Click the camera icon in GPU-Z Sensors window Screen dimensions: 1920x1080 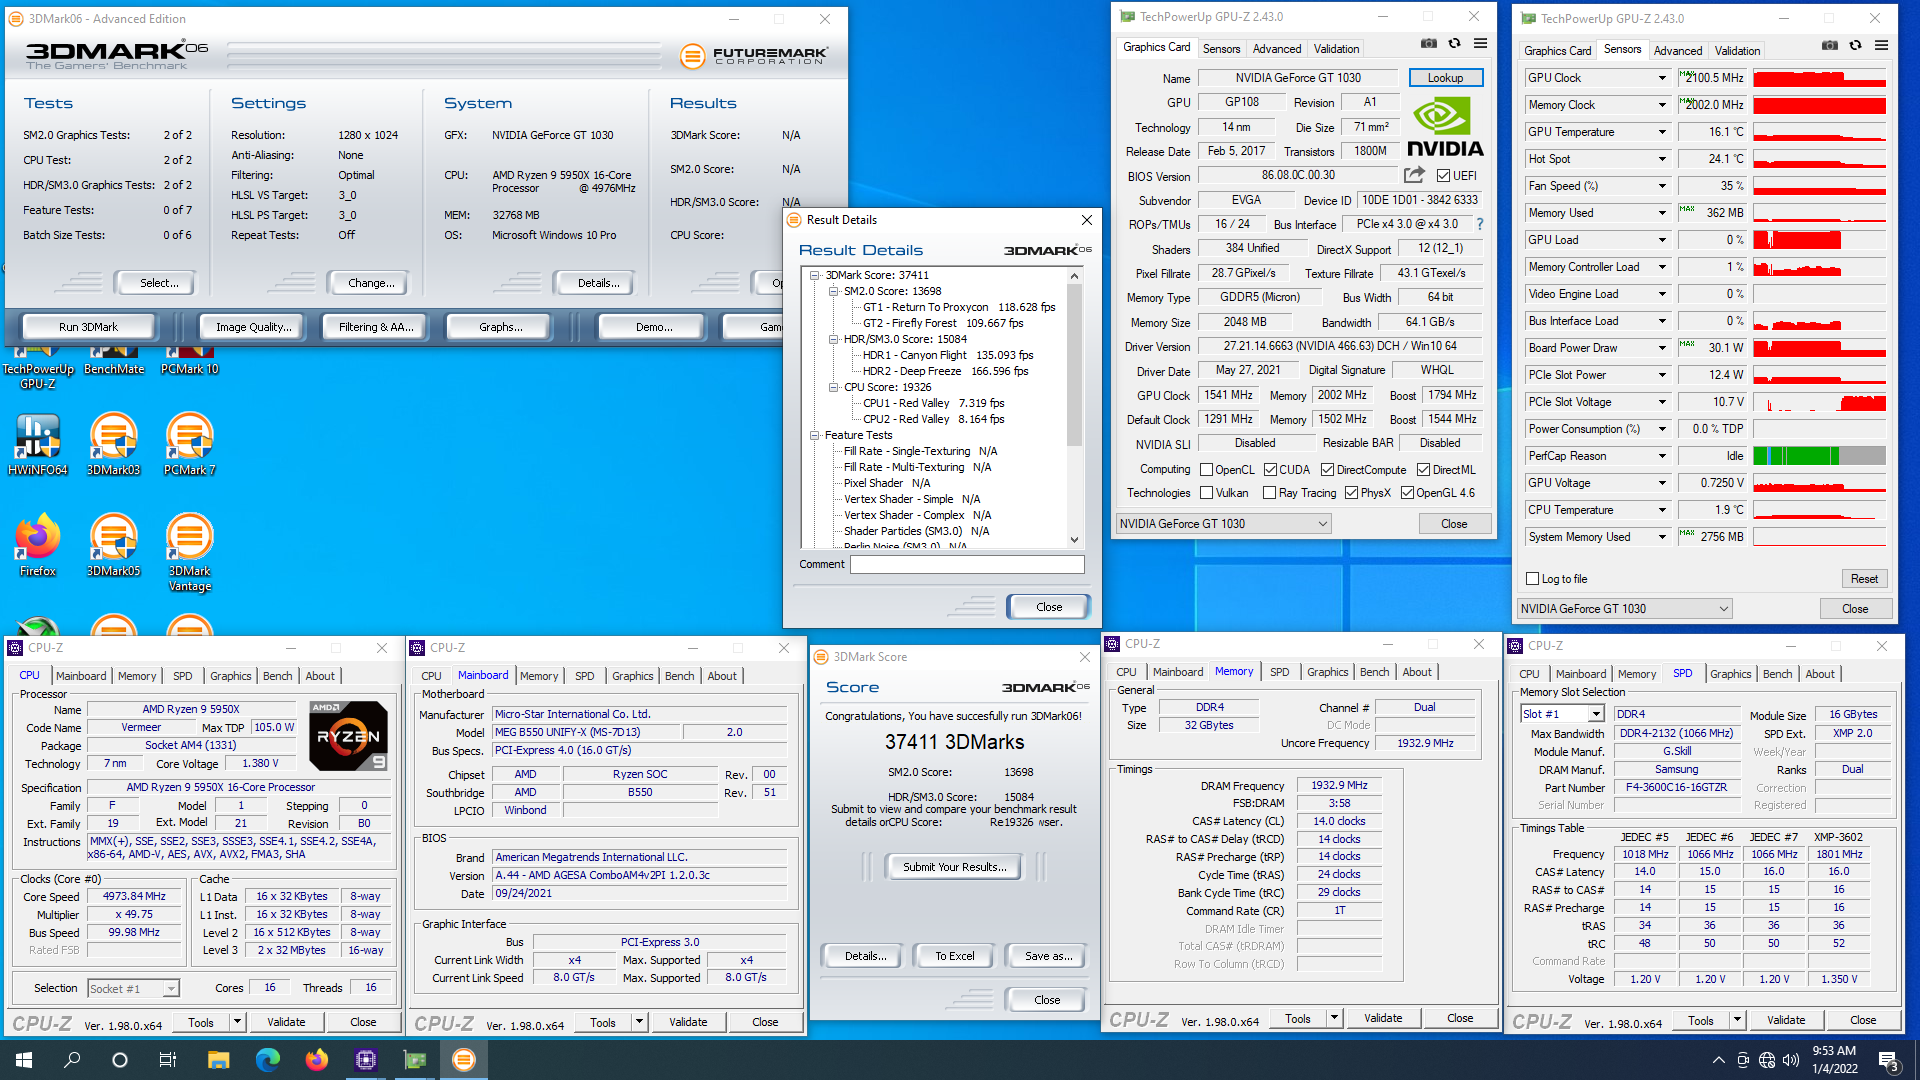pyautogui.click(x=1829, y=46)
